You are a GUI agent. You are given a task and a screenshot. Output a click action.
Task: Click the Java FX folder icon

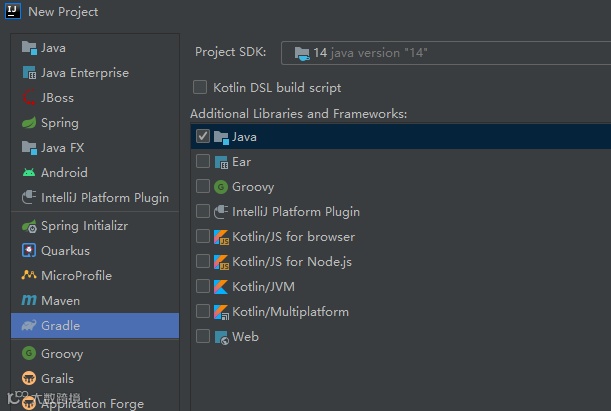click(29, 148)
